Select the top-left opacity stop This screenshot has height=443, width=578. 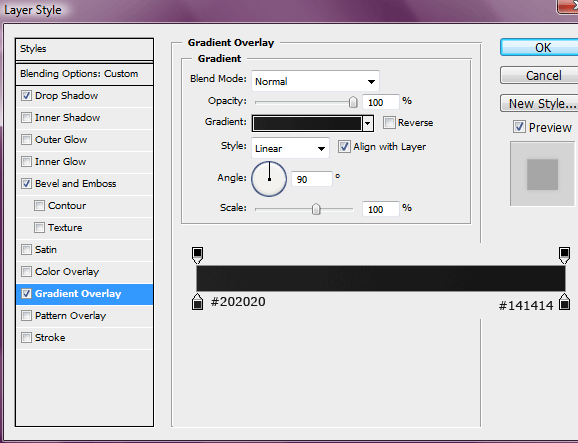click(x=198, y=255)
